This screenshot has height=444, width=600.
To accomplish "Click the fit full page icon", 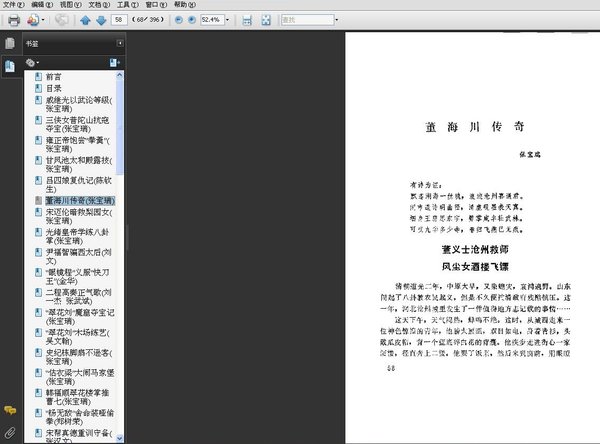I will click(x=266, y=20).
